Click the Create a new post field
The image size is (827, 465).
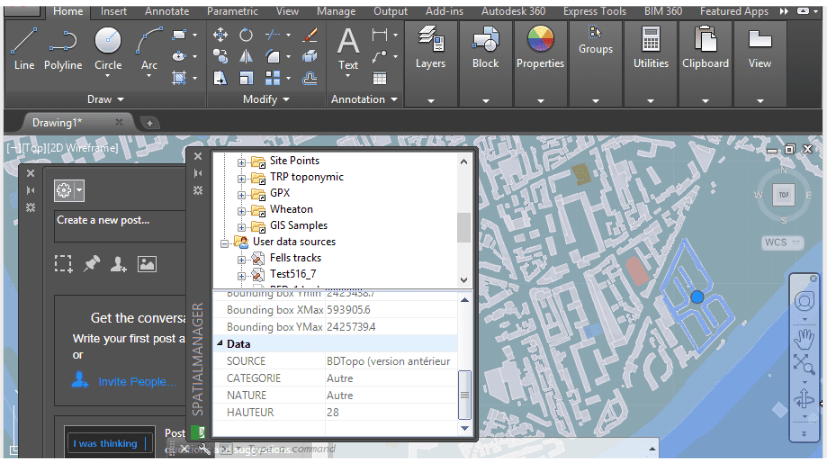click(x=120, y=220)
